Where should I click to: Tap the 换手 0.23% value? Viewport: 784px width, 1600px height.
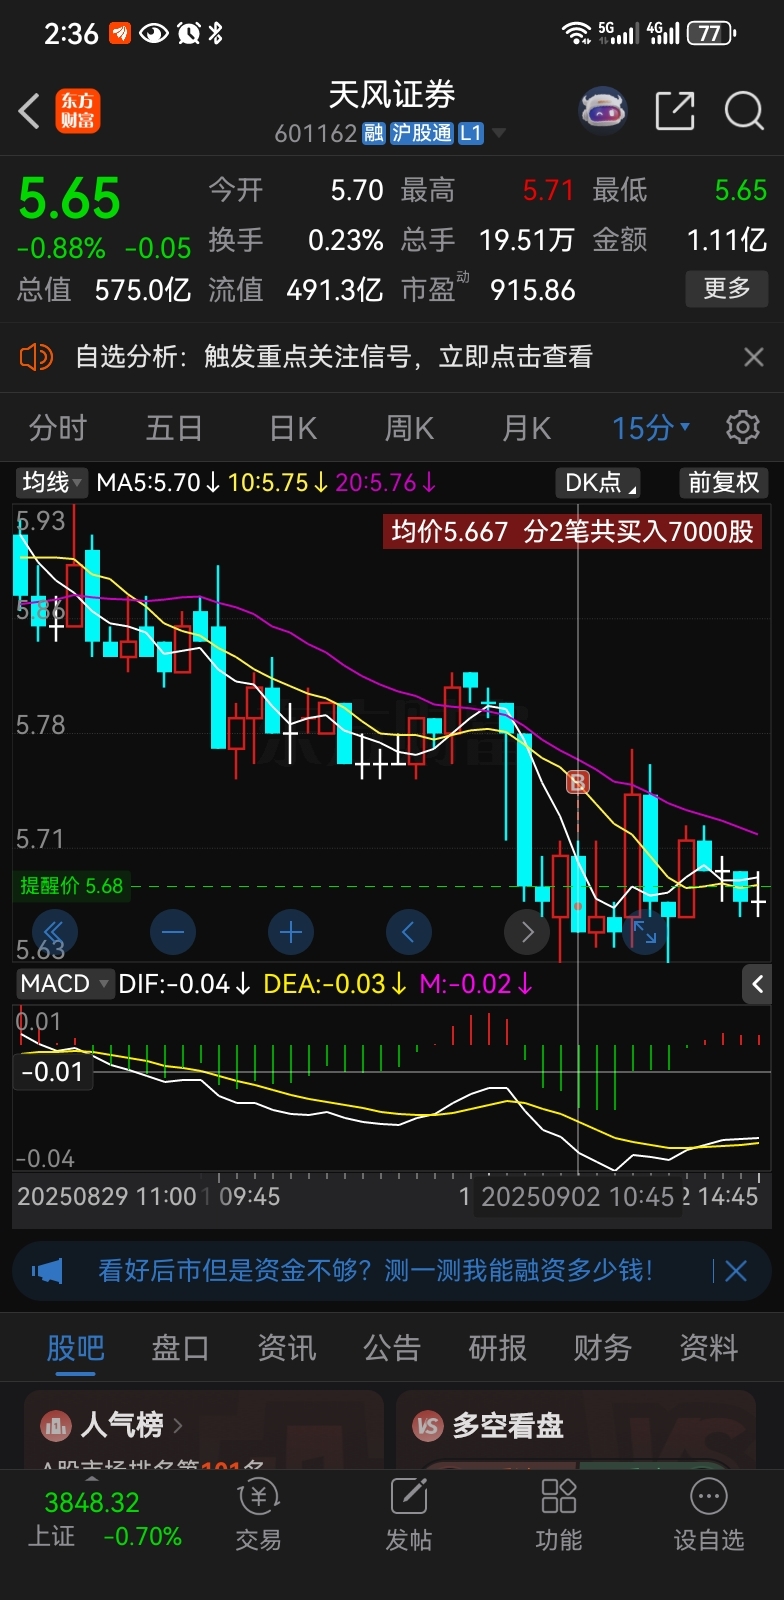pyautogui.click(x=345, y=240)
